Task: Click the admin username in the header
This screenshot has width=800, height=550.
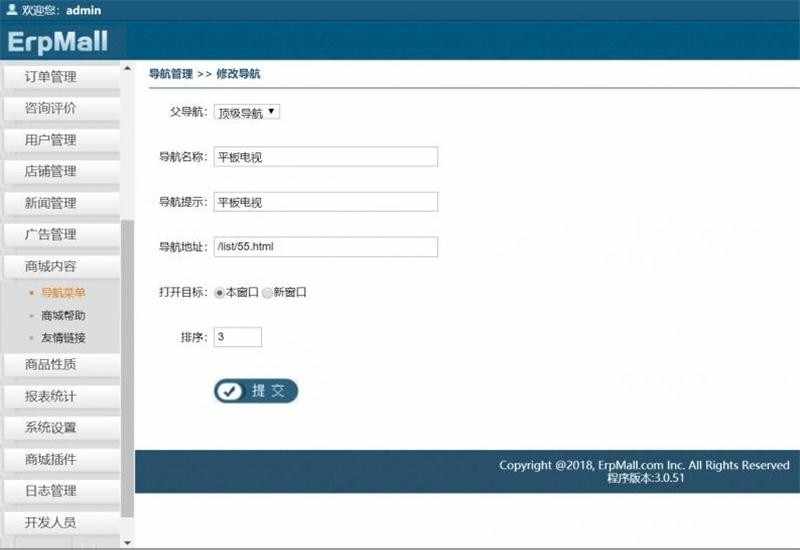Action: pos(84,10)
